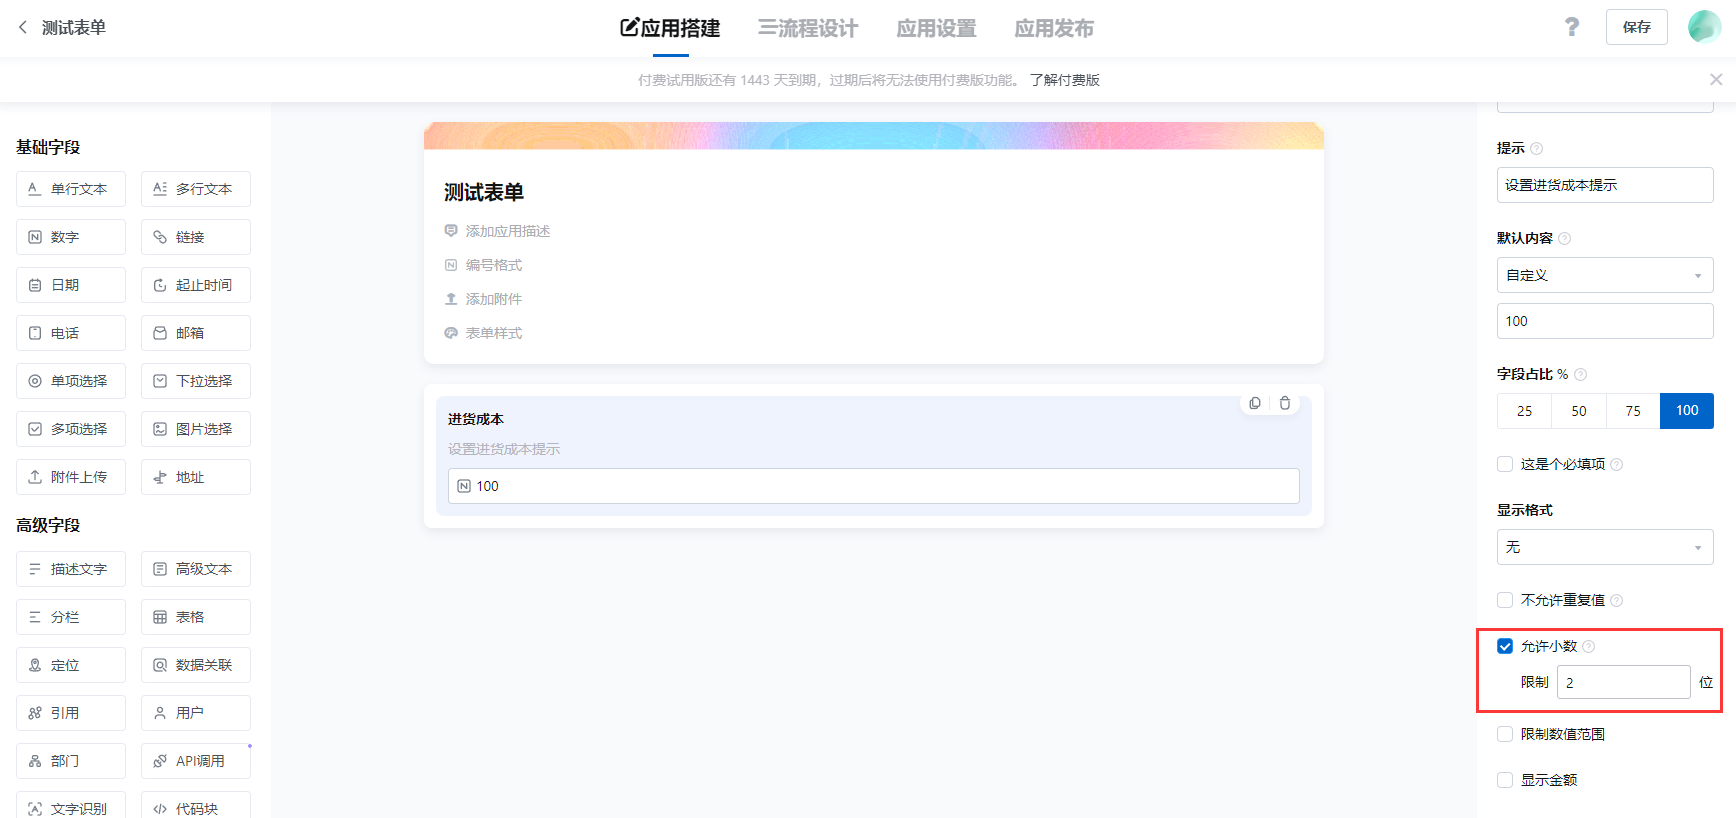Add a 链接 link field

pyautogui.click(x=196, y=237)
